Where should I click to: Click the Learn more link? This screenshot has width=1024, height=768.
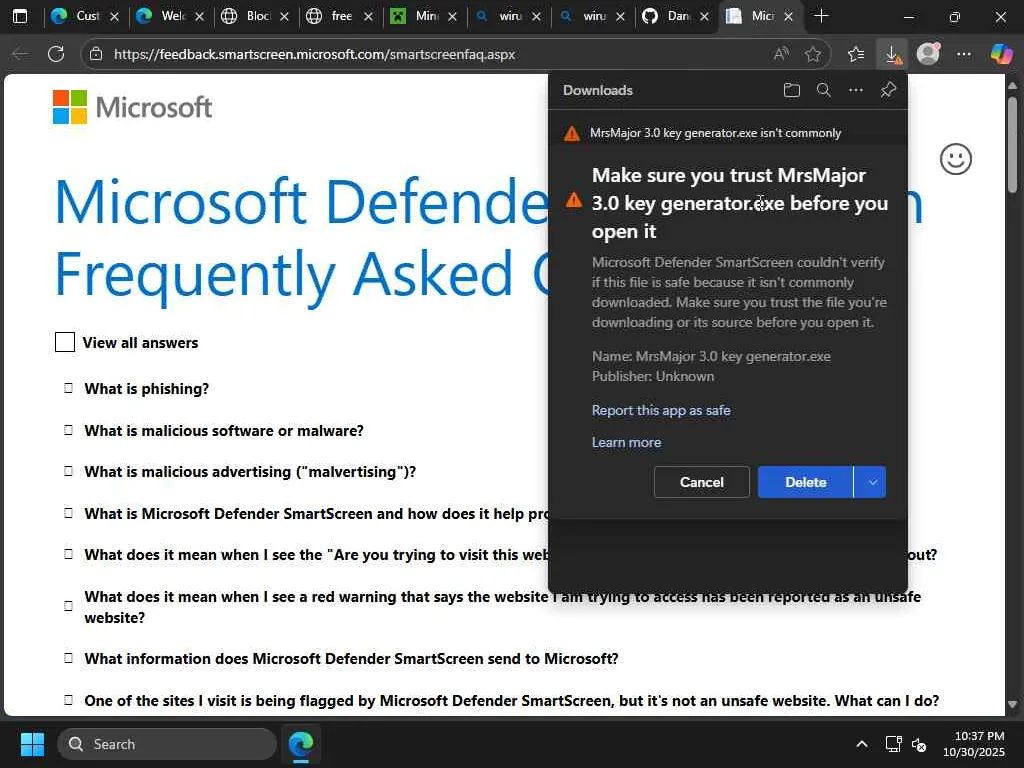[x=626, y=442]
